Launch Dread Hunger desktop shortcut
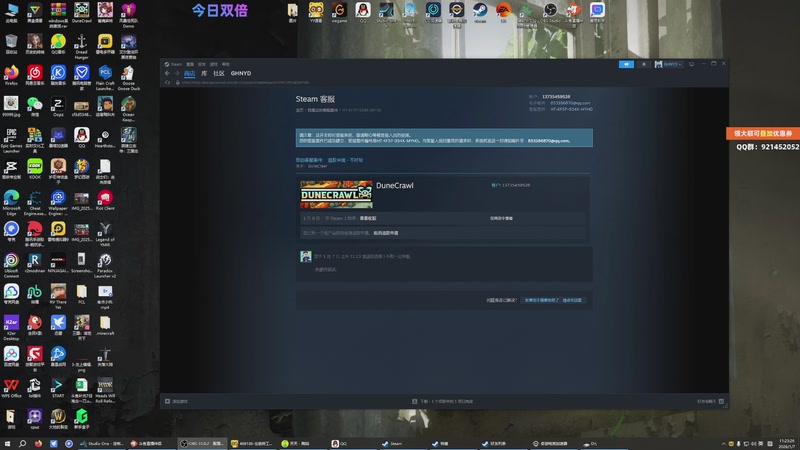Viewport: 800px width, 450px height. 82,47
